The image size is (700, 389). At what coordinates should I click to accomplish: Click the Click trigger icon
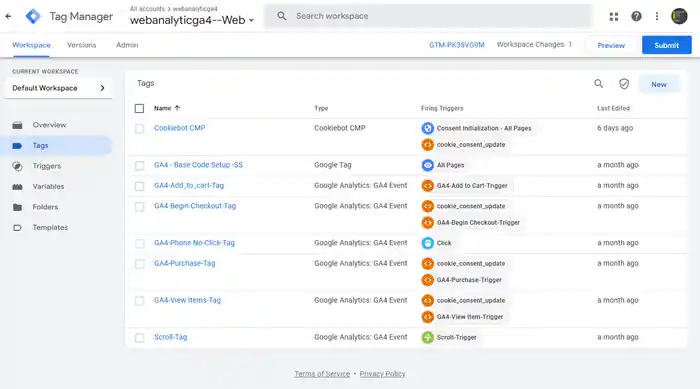tap(428, 243)
